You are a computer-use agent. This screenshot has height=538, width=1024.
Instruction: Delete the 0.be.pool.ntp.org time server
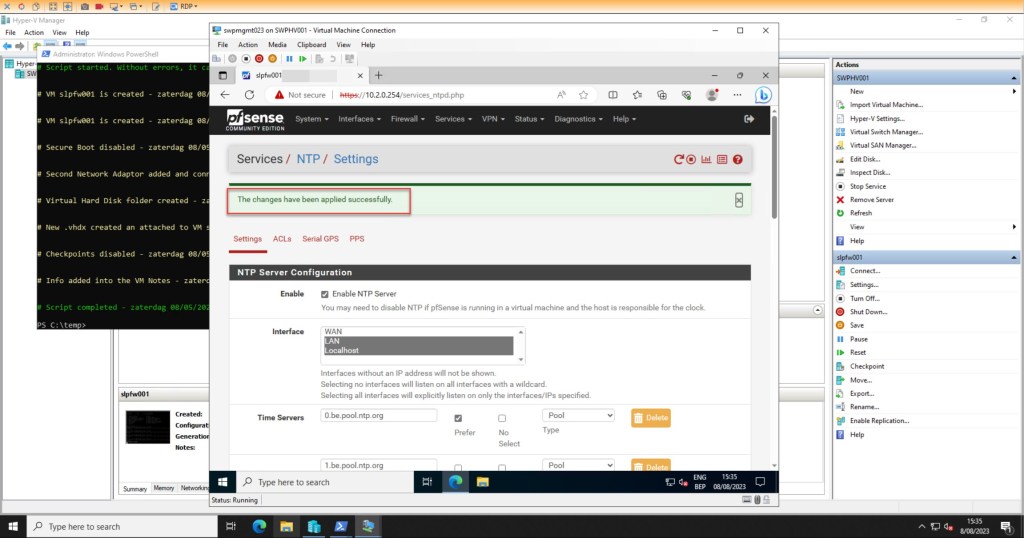[650, 418]
